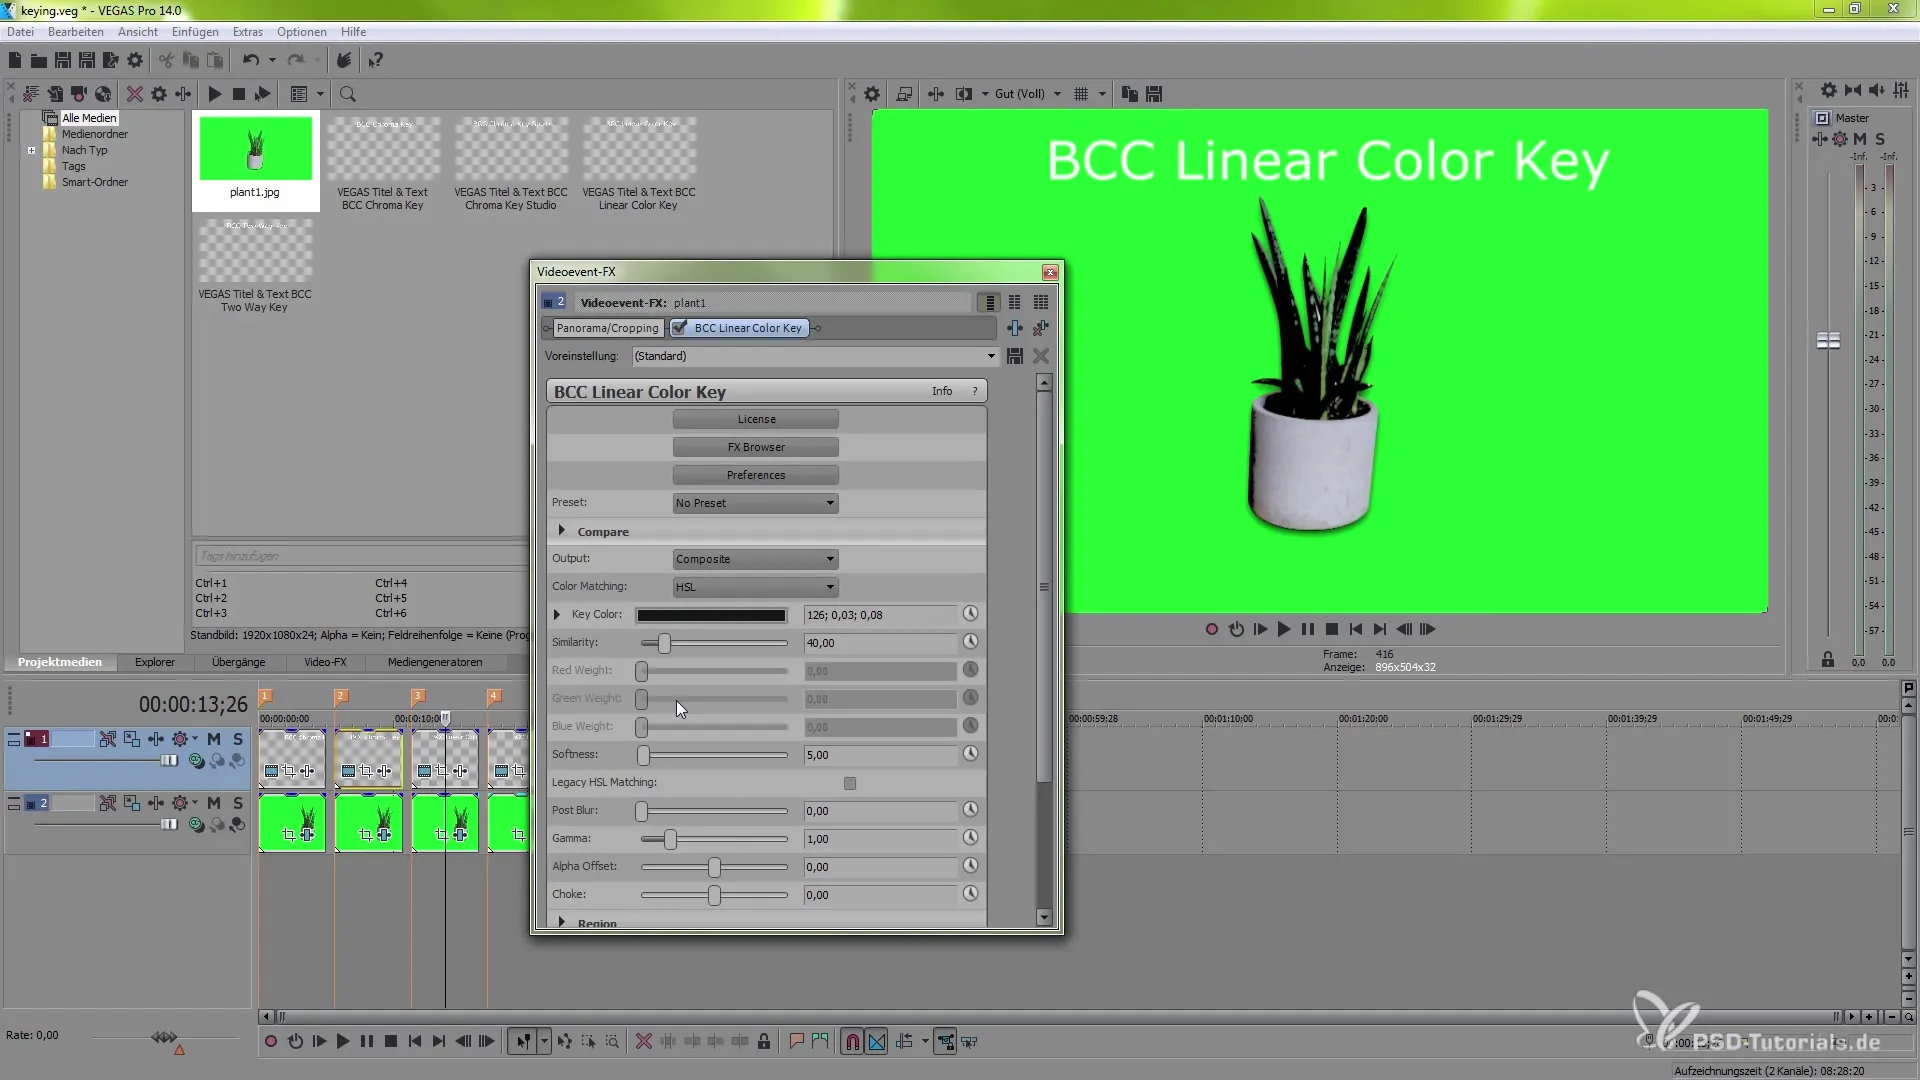Open the Bearbeiten menu

[x=76, y=32]
